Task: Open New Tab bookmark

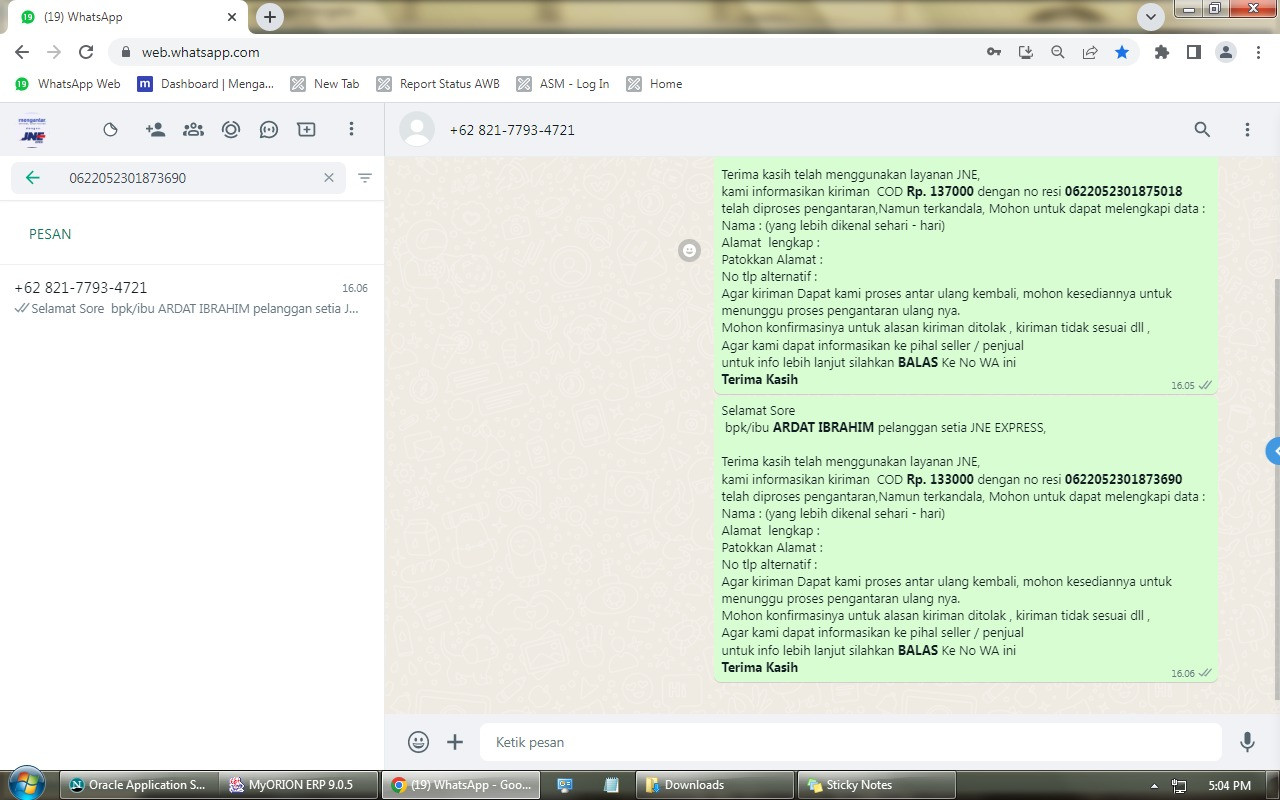Action: [x=325, y=84]
